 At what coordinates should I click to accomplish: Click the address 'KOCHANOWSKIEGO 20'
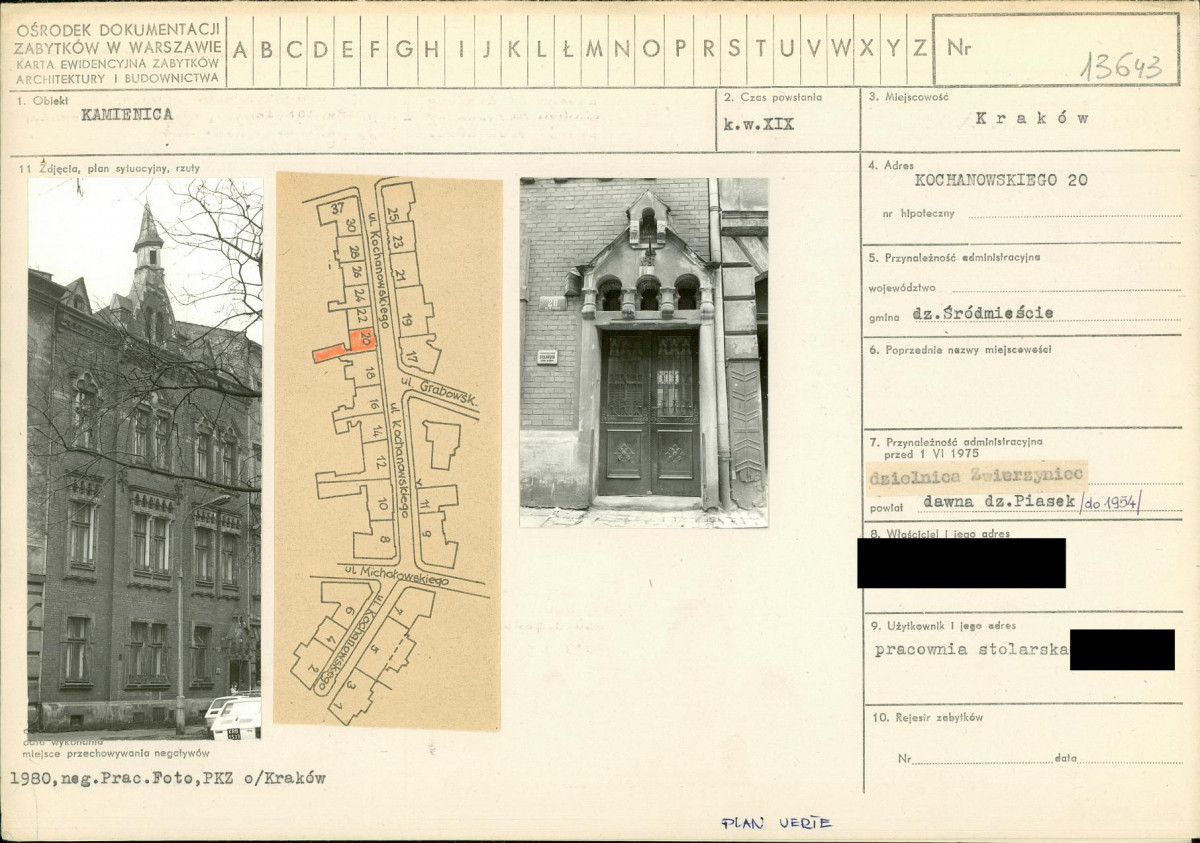[1001, 180]
